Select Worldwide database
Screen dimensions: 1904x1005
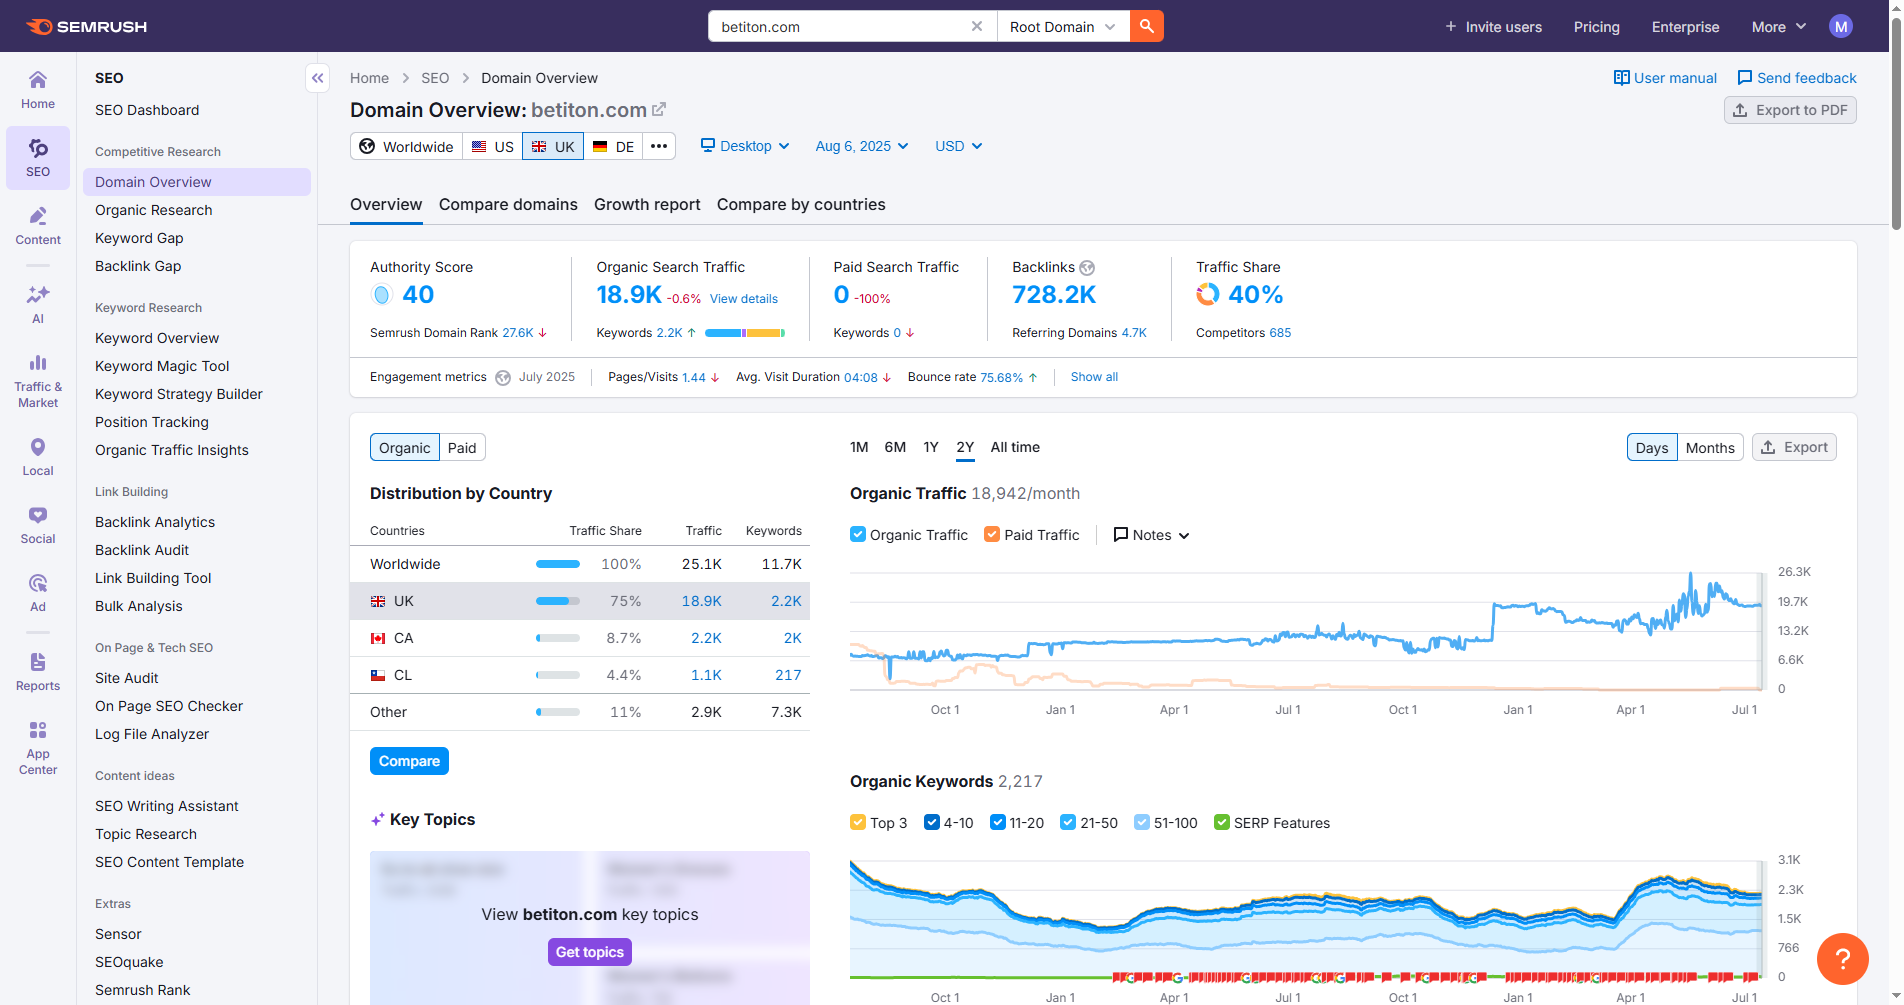pyautogui.click(x=406, y=146)
